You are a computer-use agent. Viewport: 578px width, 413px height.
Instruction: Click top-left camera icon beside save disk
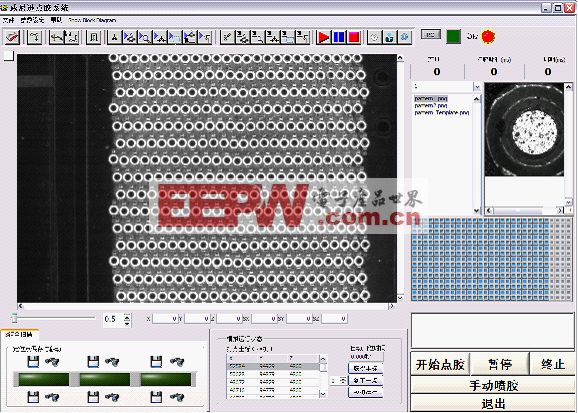[x=52, y=362]
